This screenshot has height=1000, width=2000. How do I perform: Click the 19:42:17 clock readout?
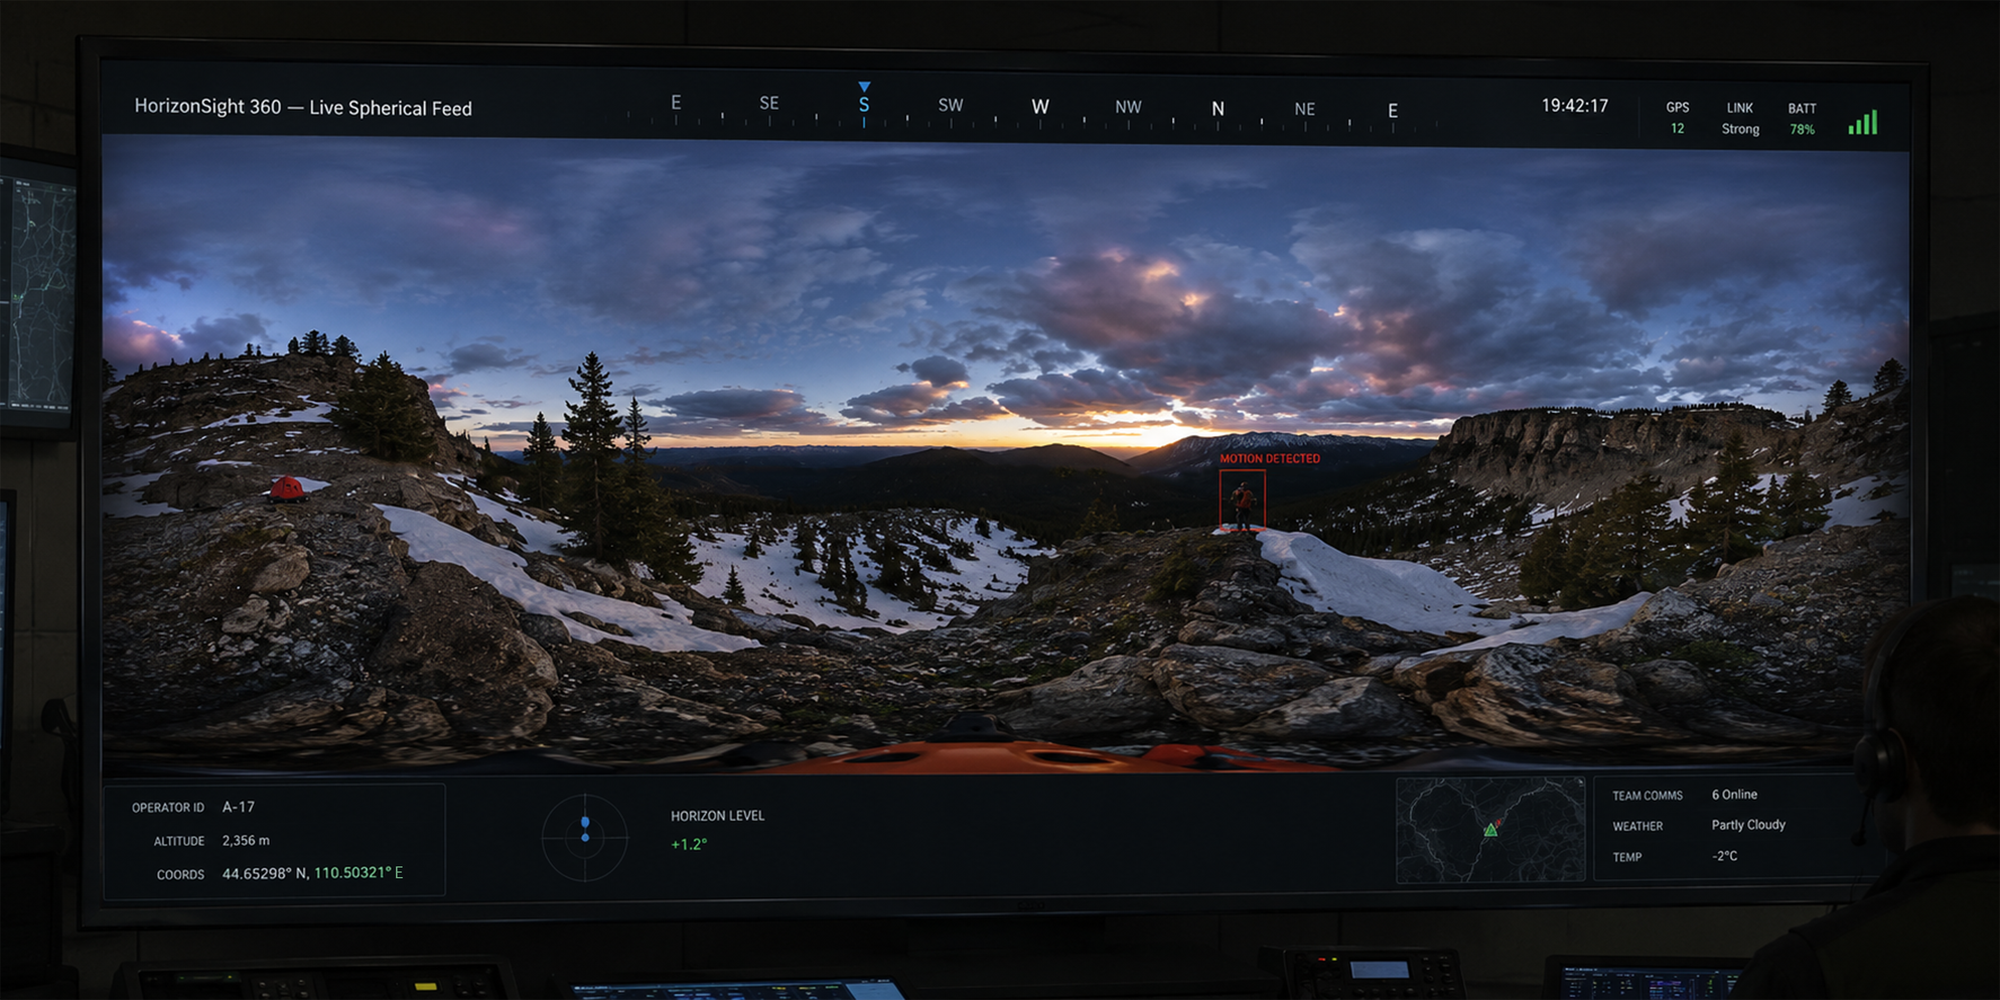click(x=1575, y=106)
